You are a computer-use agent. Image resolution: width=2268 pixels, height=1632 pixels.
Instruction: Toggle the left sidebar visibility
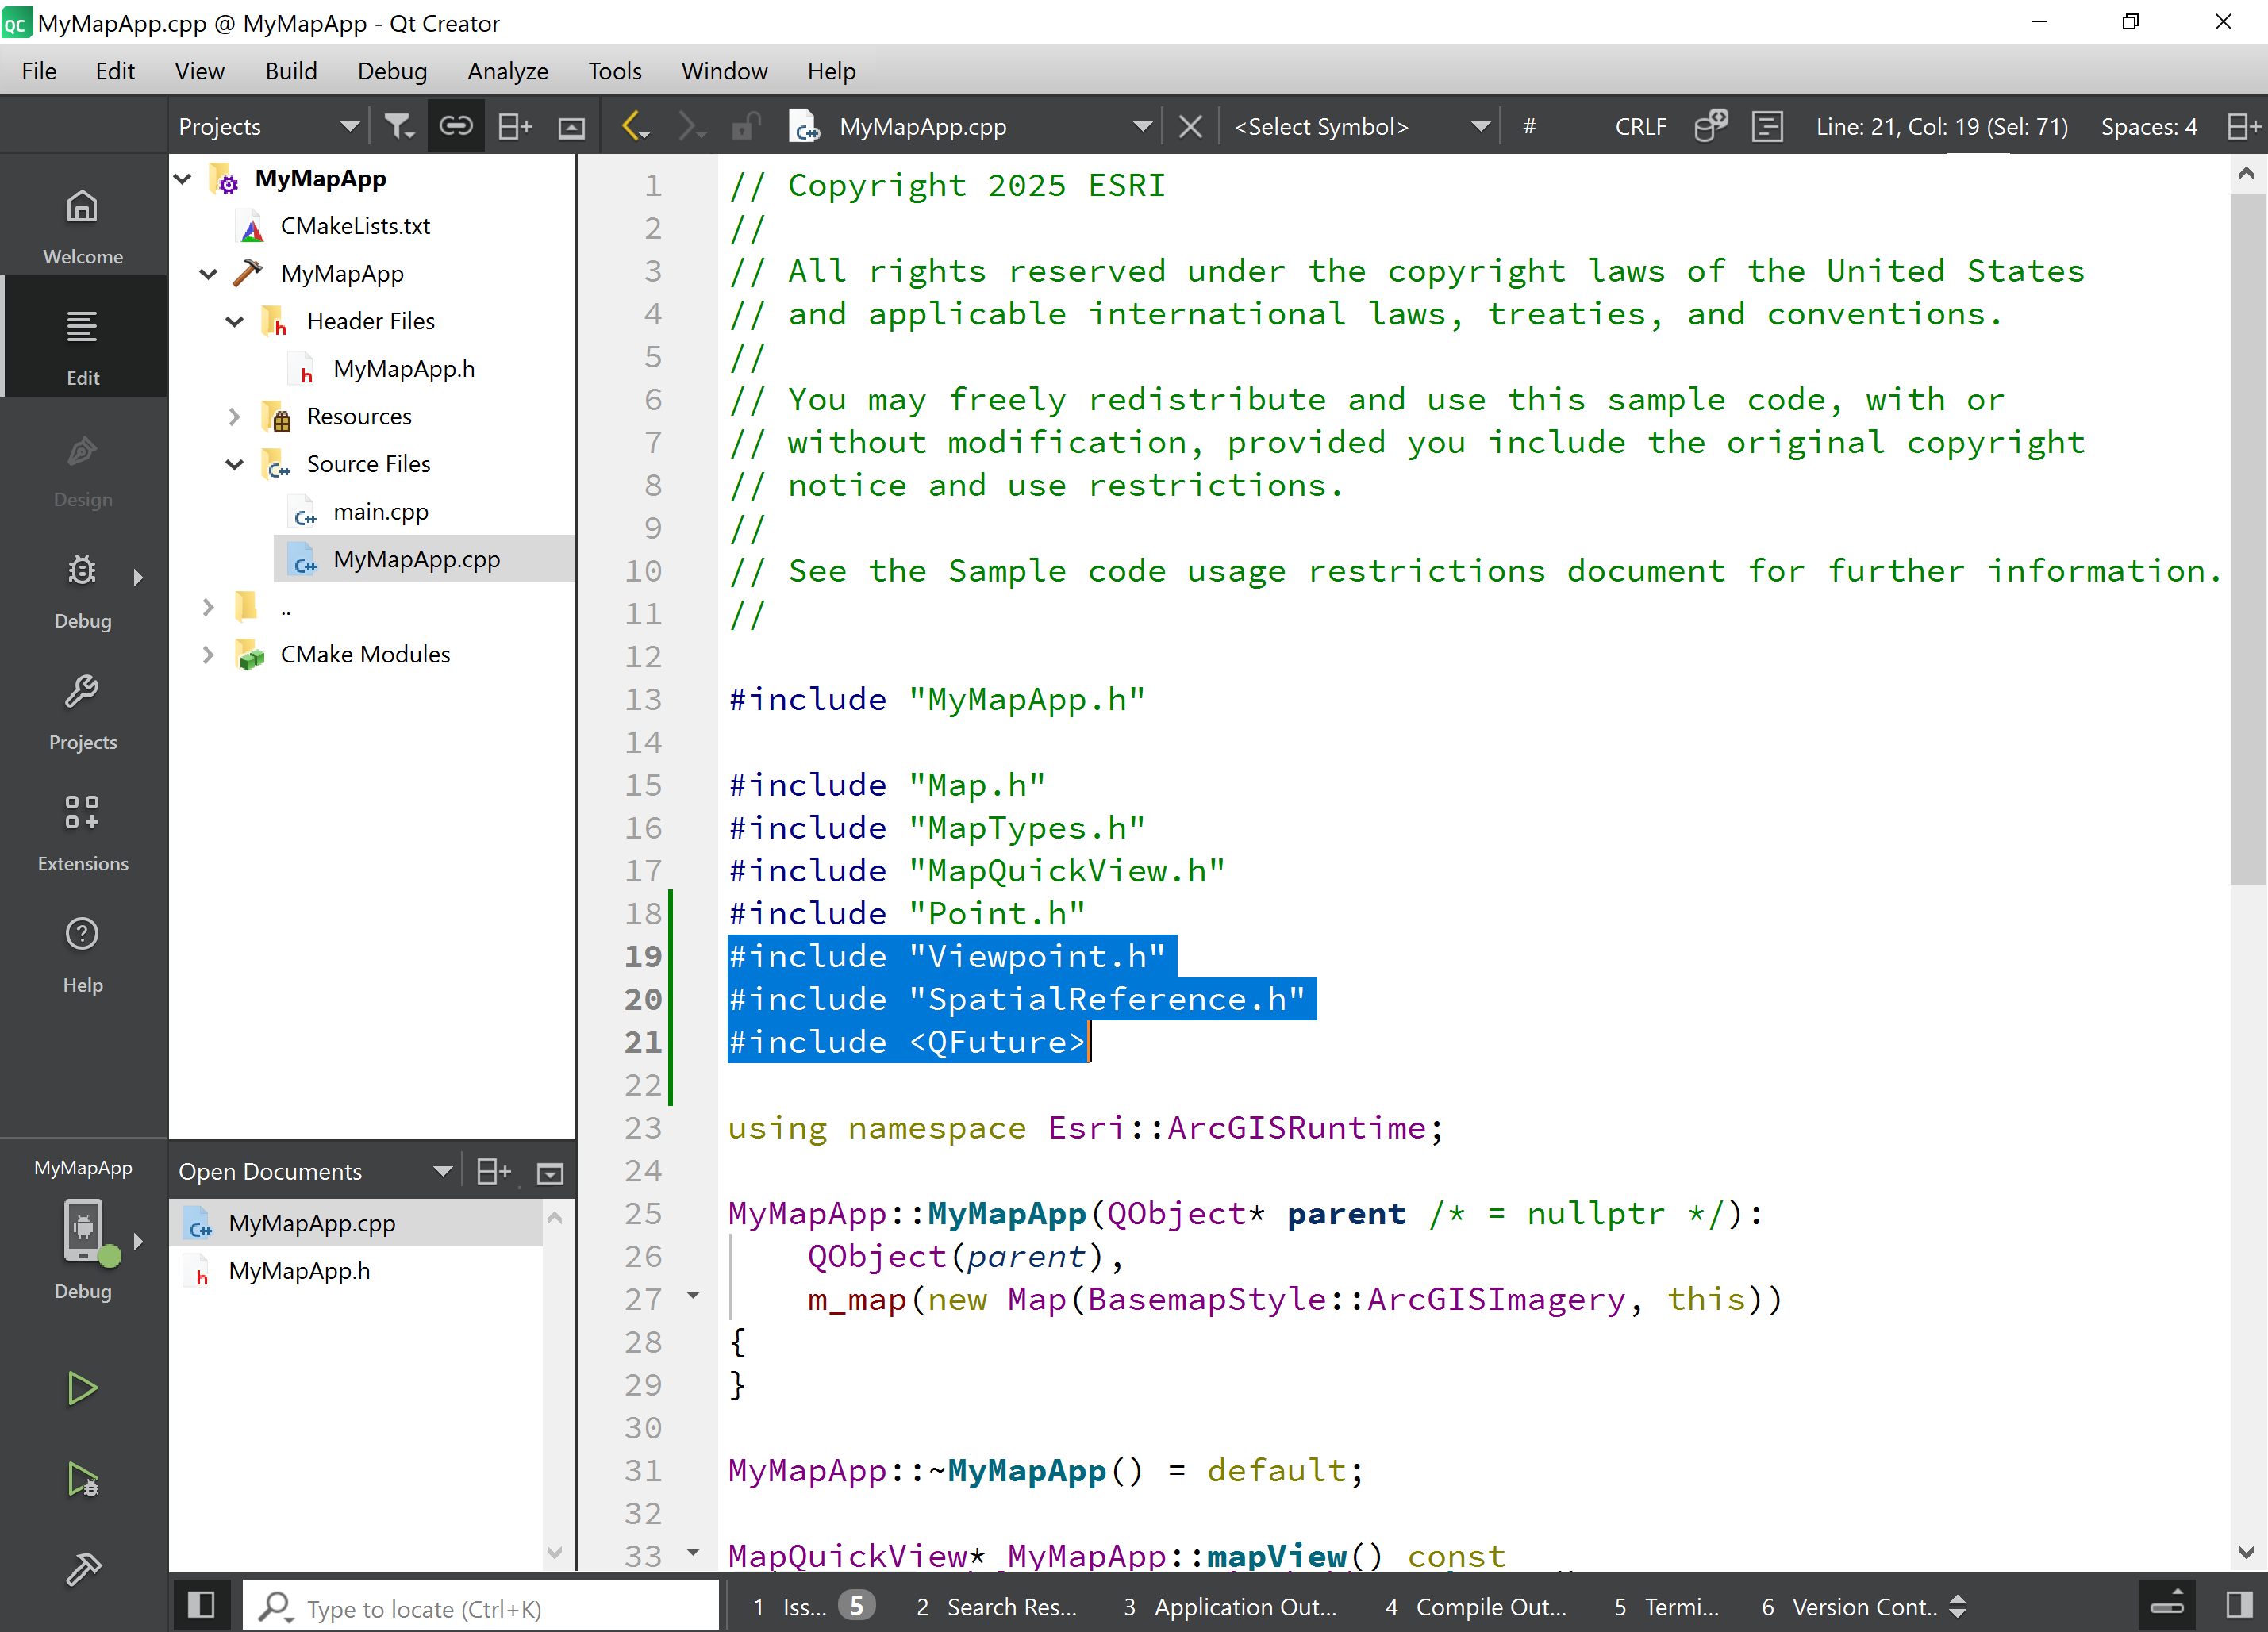point(201,1606)
